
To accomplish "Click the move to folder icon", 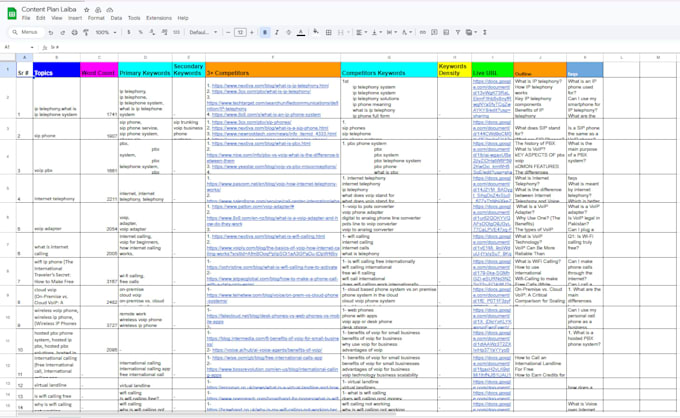I will point(98,10).
